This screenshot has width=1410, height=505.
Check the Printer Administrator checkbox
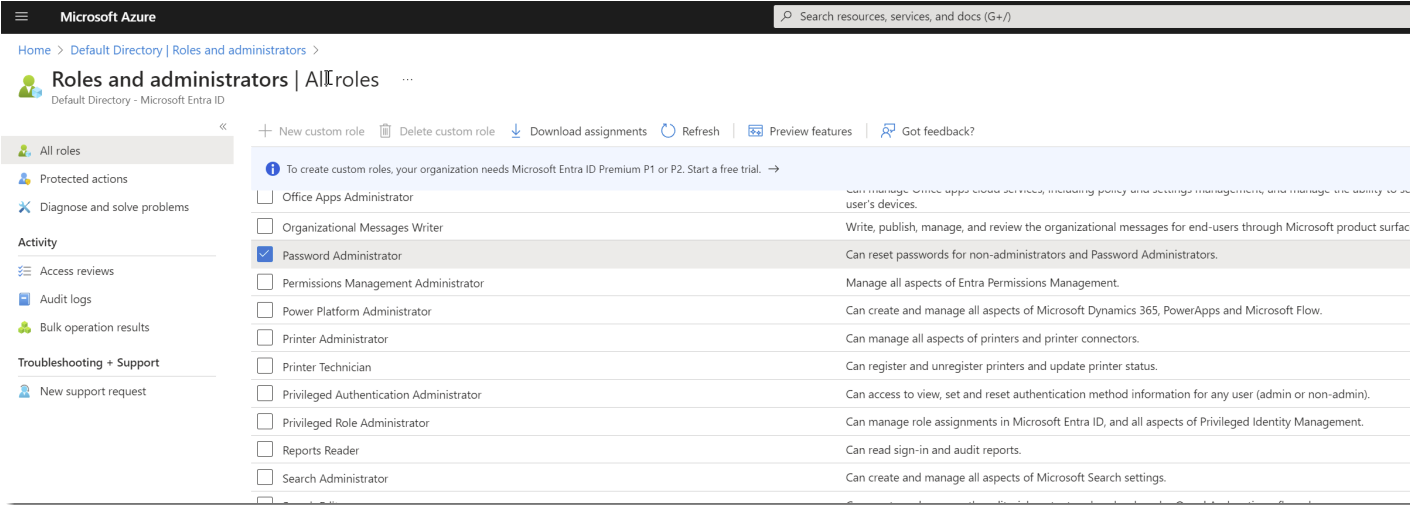(x=265, y=339)
